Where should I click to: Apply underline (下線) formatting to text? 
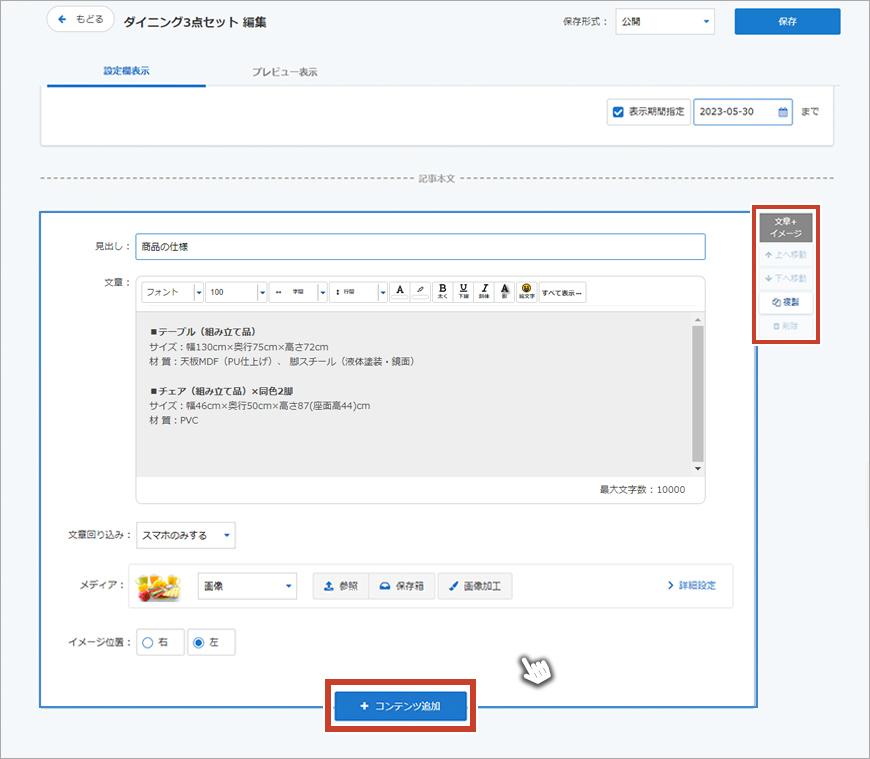click(463, 291)
